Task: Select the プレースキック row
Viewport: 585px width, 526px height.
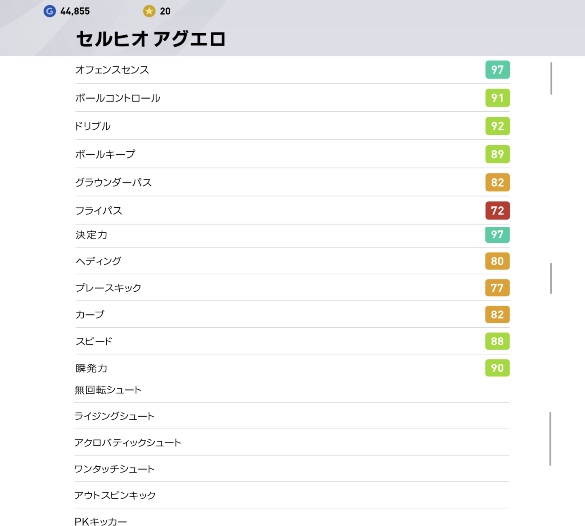Action: [292, 288]
